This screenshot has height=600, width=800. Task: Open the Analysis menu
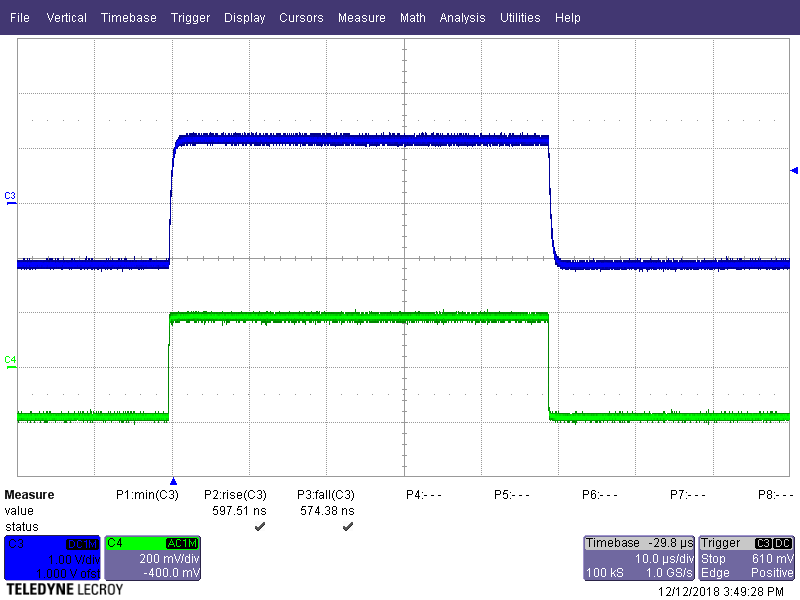462,18
